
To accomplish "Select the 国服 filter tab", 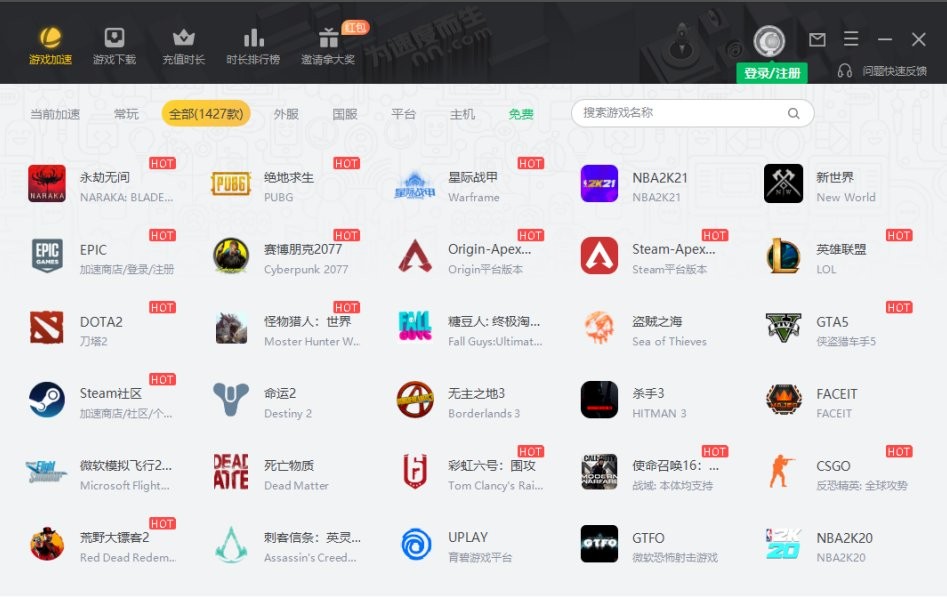I will tap(345, 114).
